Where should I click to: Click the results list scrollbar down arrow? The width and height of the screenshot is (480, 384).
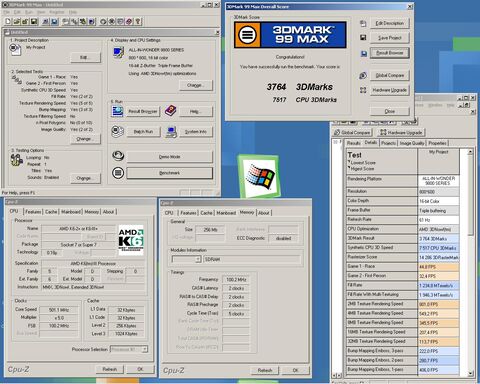[x=470, y=374]
